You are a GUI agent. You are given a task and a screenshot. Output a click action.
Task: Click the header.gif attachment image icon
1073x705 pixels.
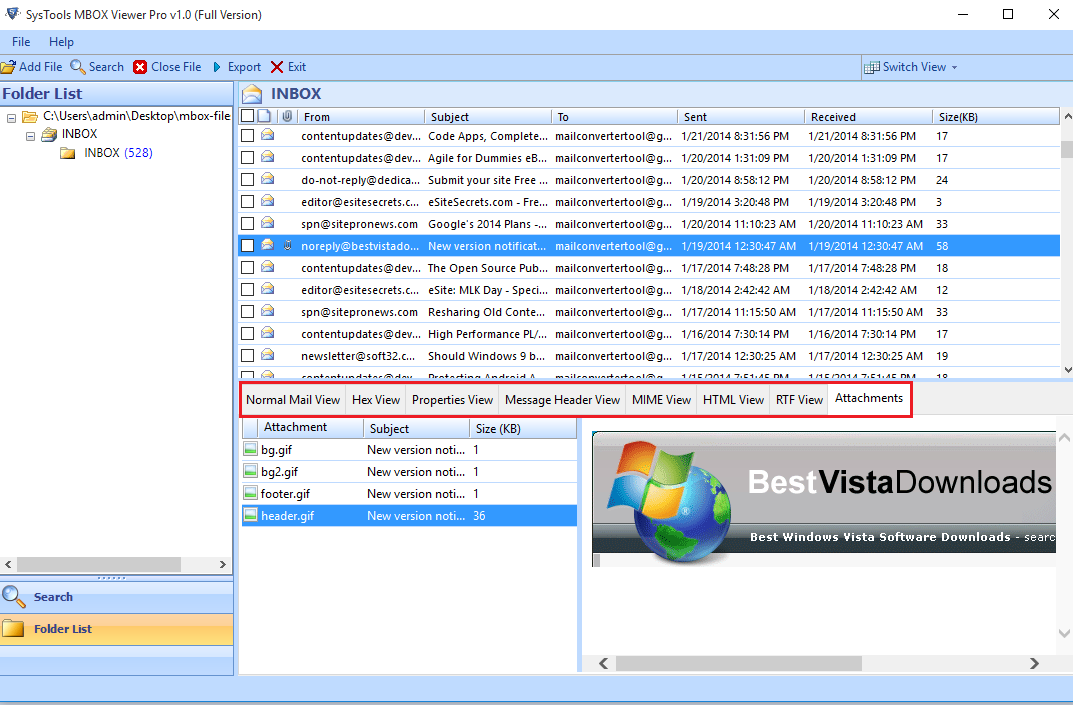click(250, 516)
